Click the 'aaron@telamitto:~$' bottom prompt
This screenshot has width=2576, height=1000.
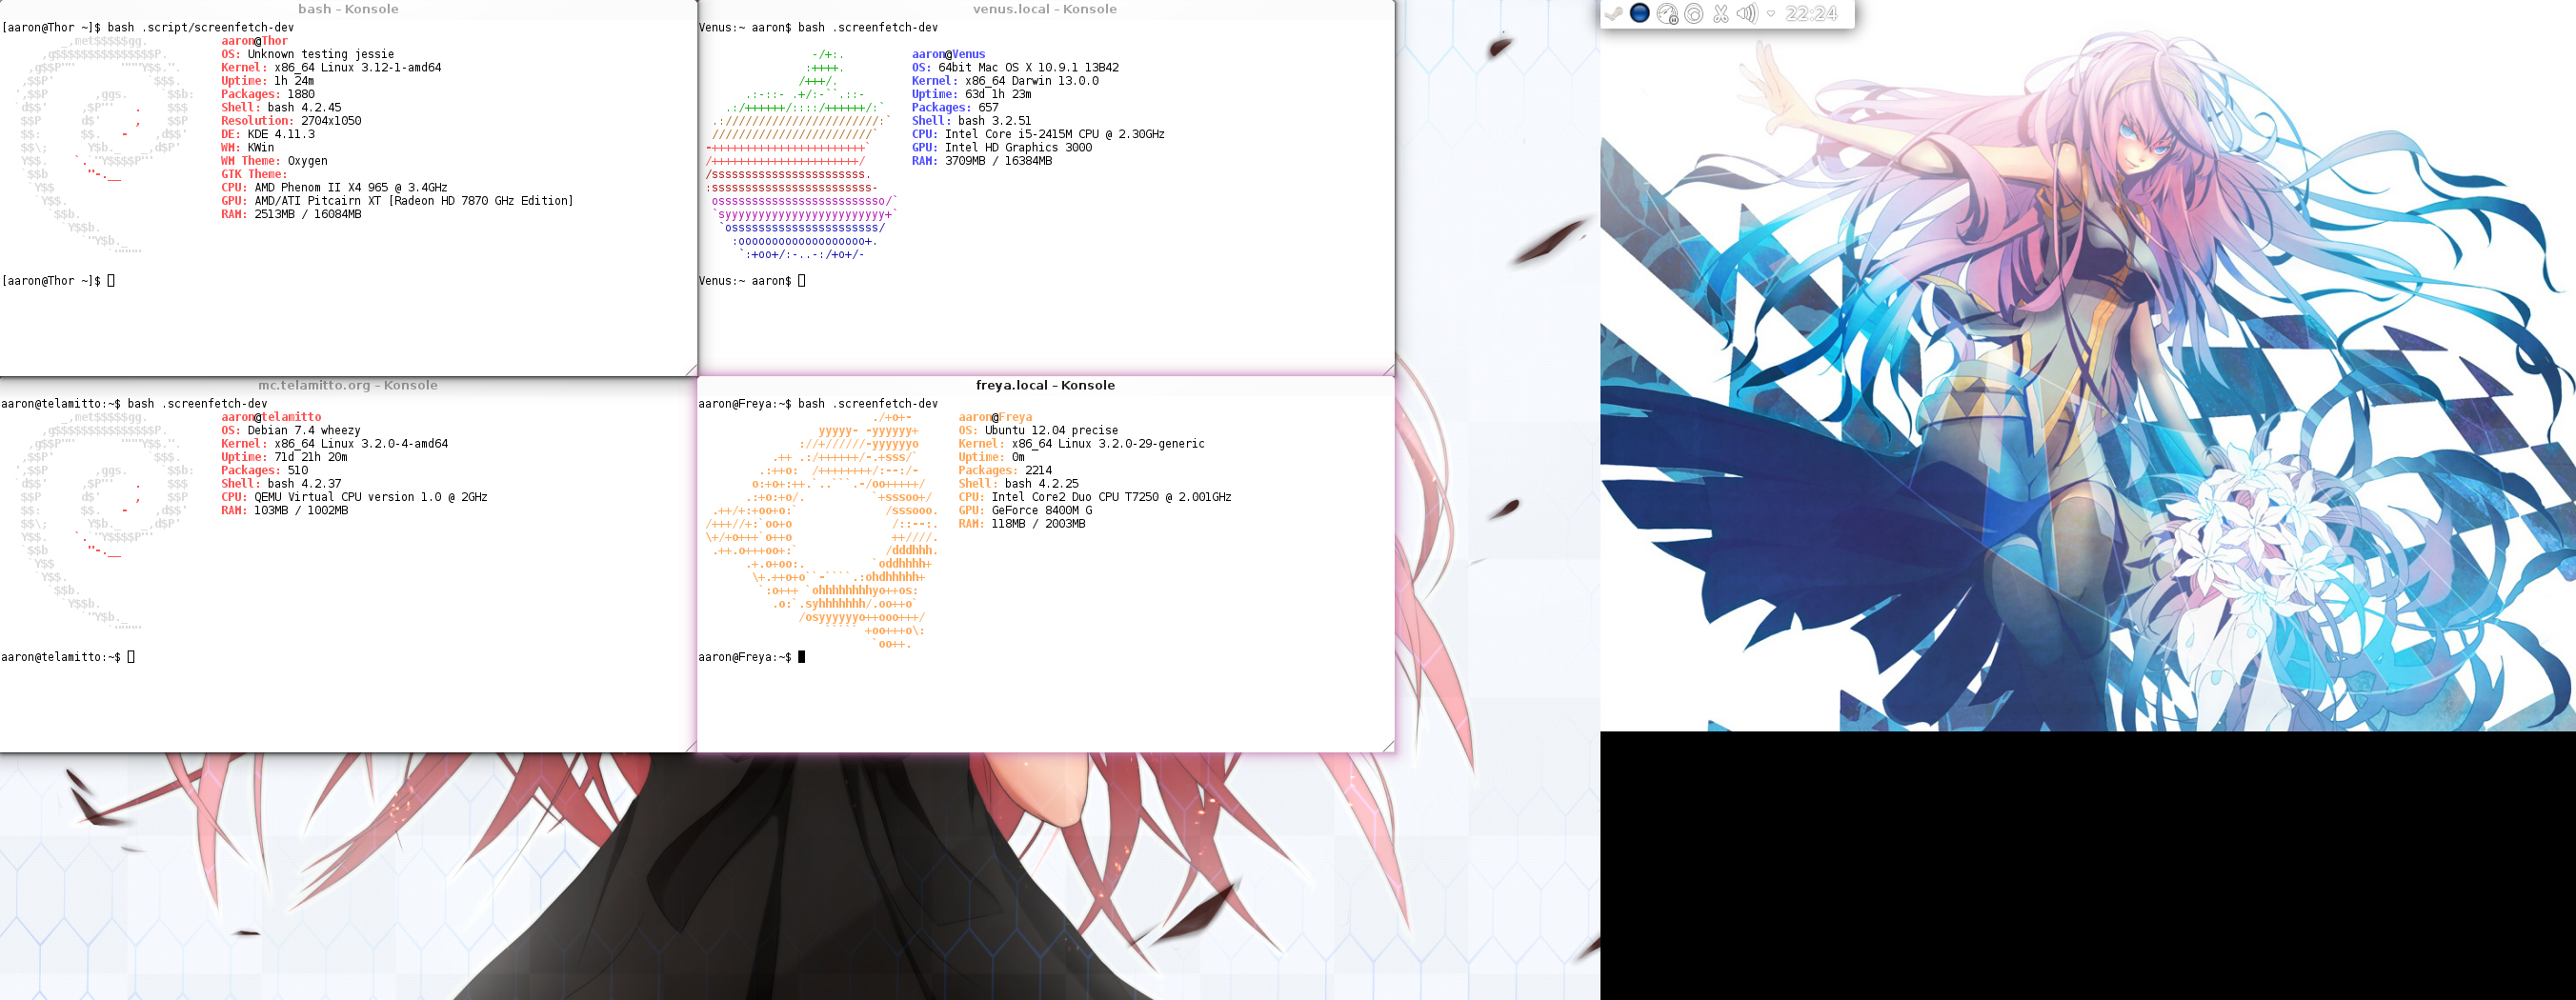click(x=61, y=657)
